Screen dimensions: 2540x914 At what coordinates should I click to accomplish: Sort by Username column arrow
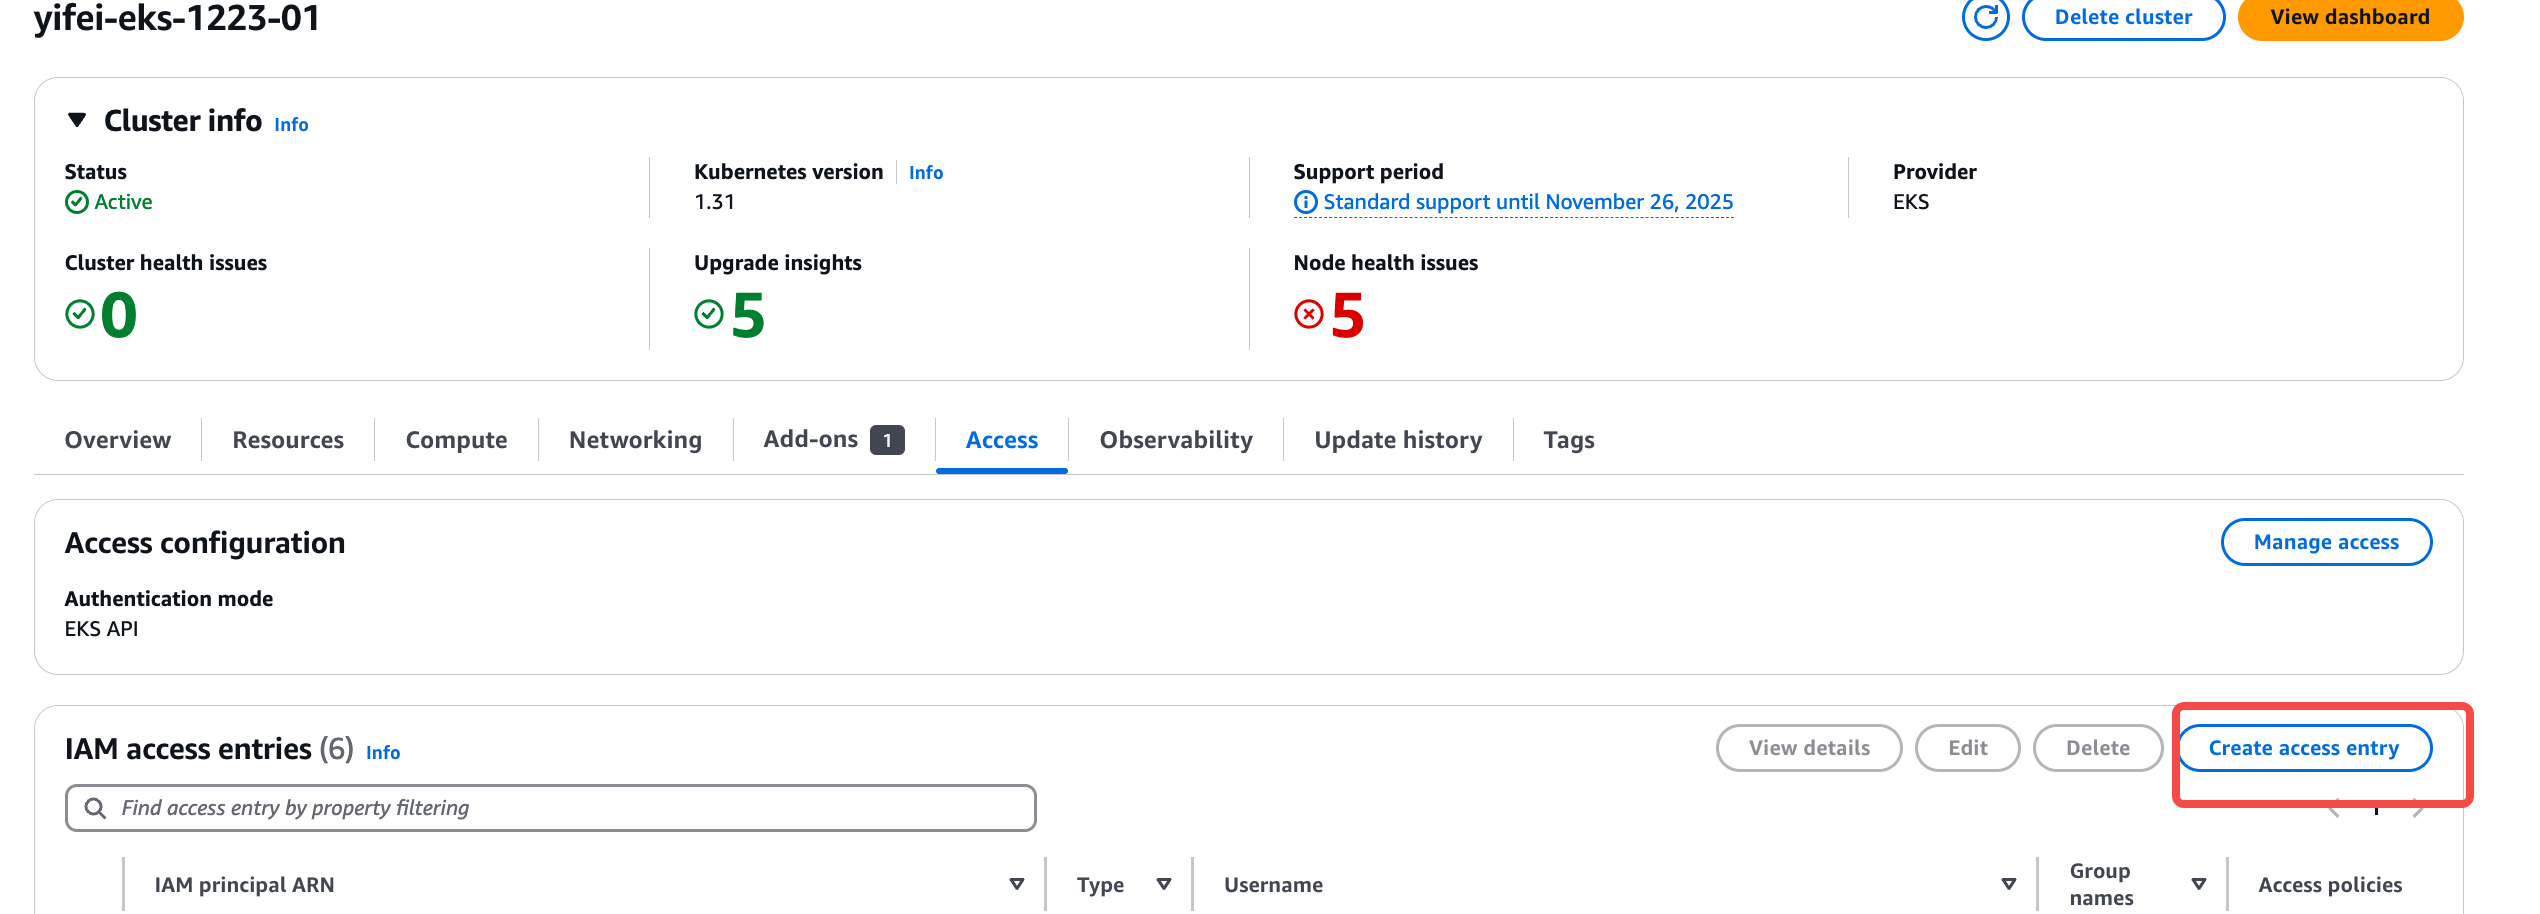pyautogui.click(x=2009, y=884)
